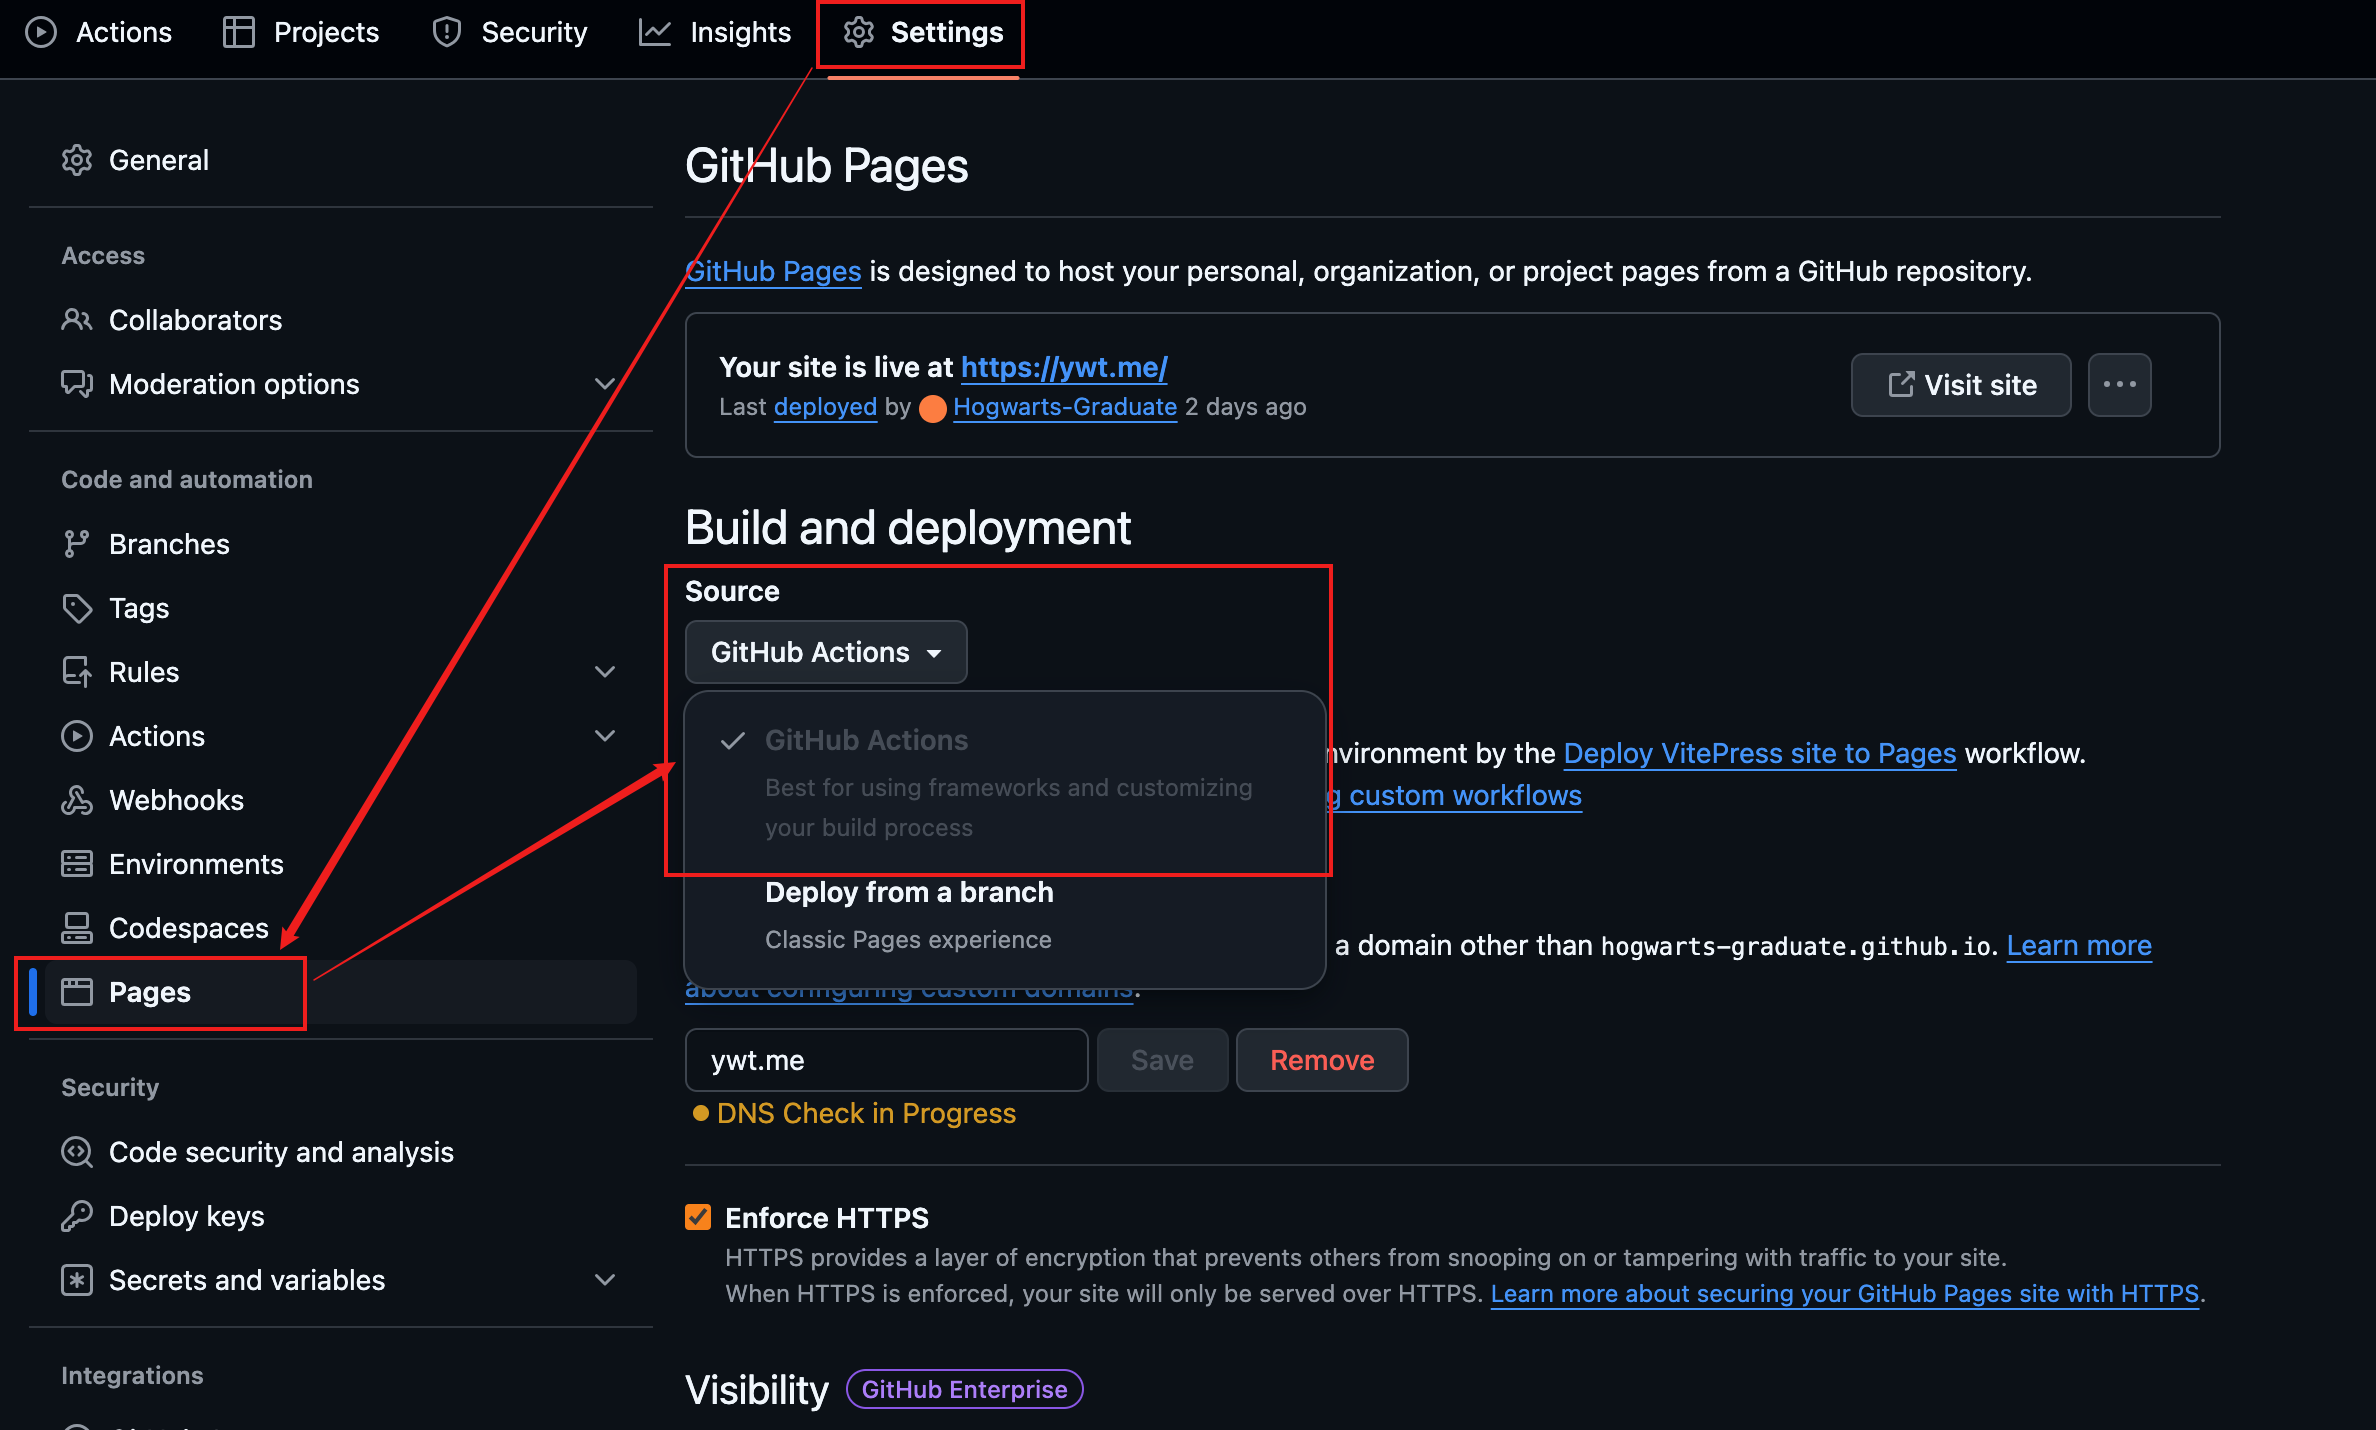Switch to the Insights tab
The height and width of the screenshot is (1430, 2376).
(x=715, y=31)
